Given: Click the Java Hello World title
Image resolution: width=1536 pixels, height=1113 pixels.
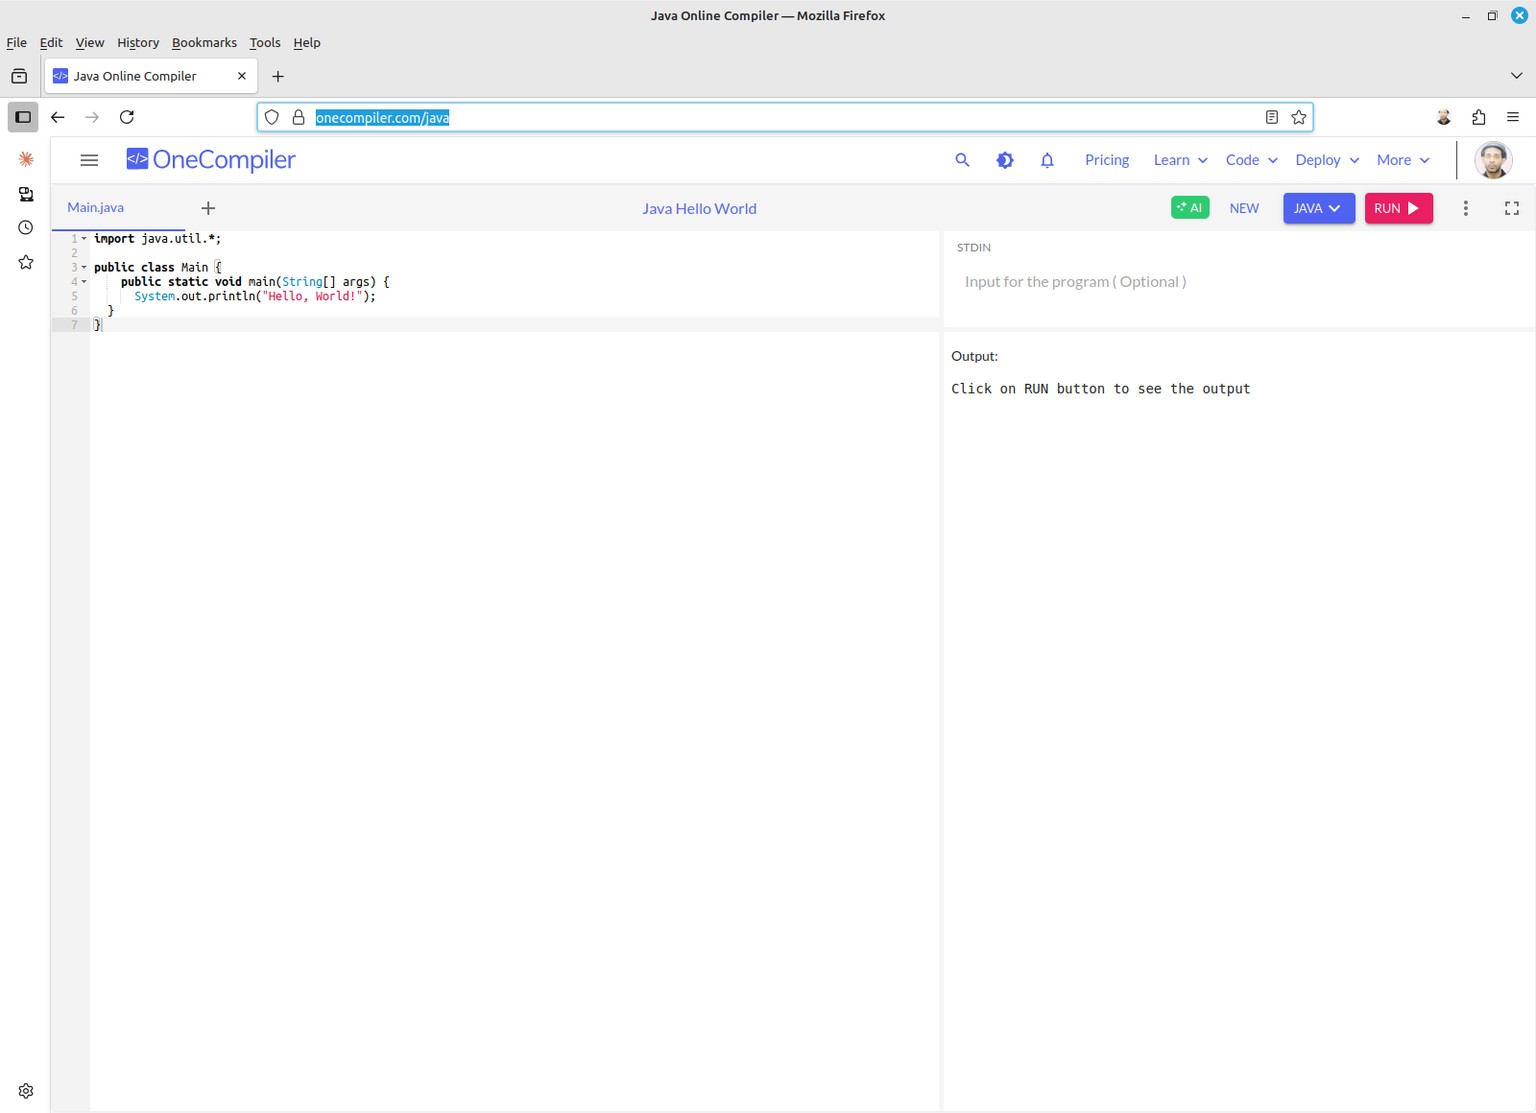Looking at the screenshot, I should tap(699, 208).
